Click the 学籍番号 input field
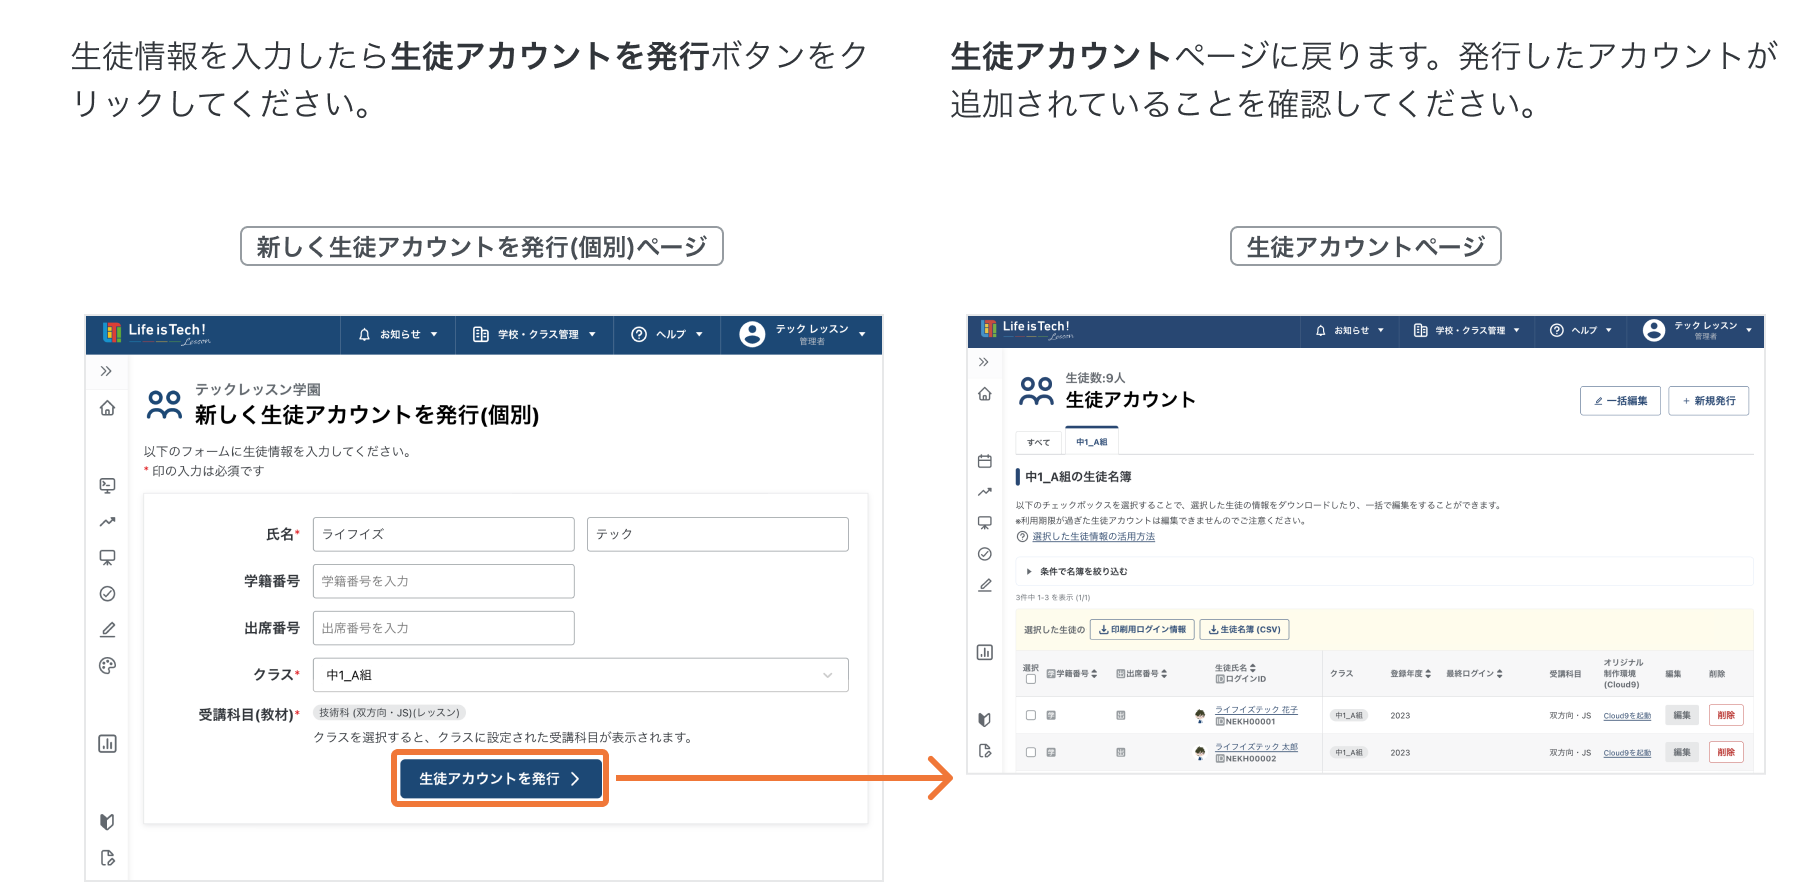1820x888 pixels. click(443, 581)
